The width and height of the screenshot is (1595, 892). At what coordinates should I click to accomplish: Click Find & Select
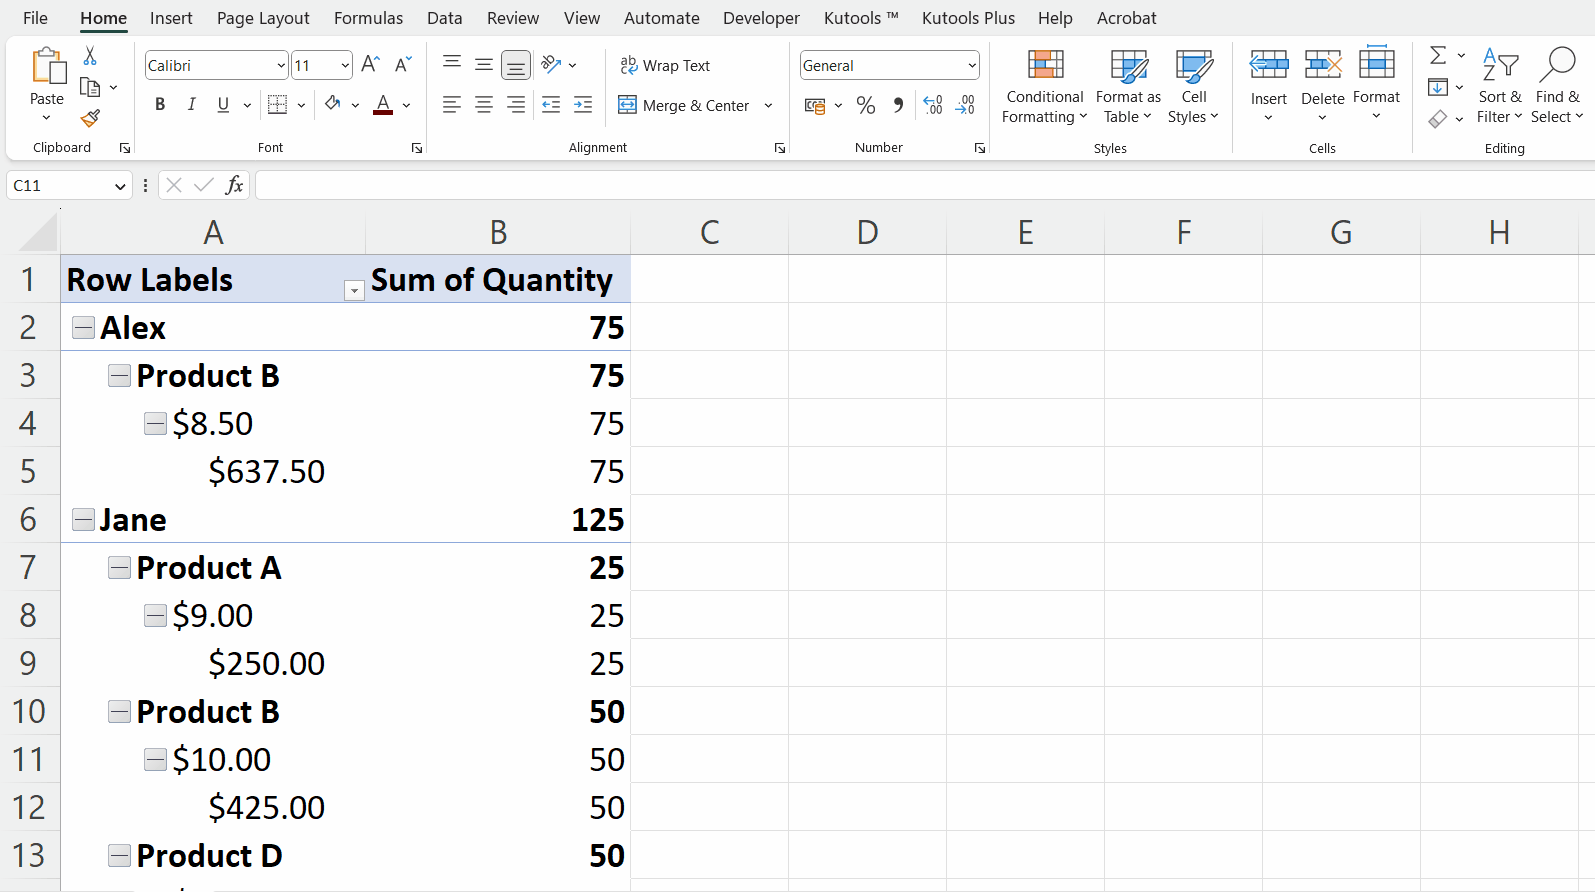tap(1557, 87)
